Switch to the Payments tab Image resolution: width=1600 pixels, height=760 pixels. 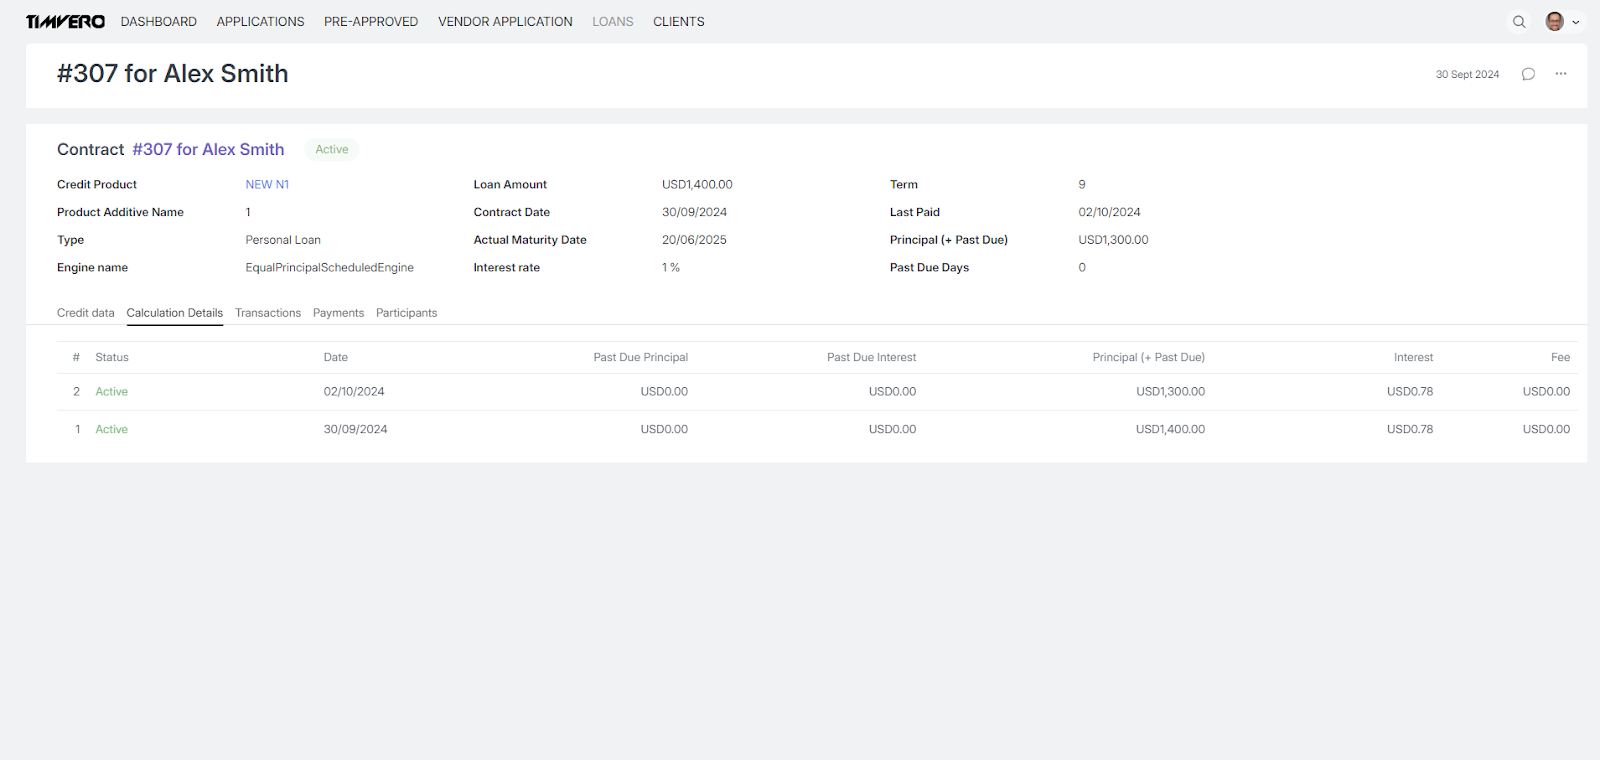click(338, 313)
